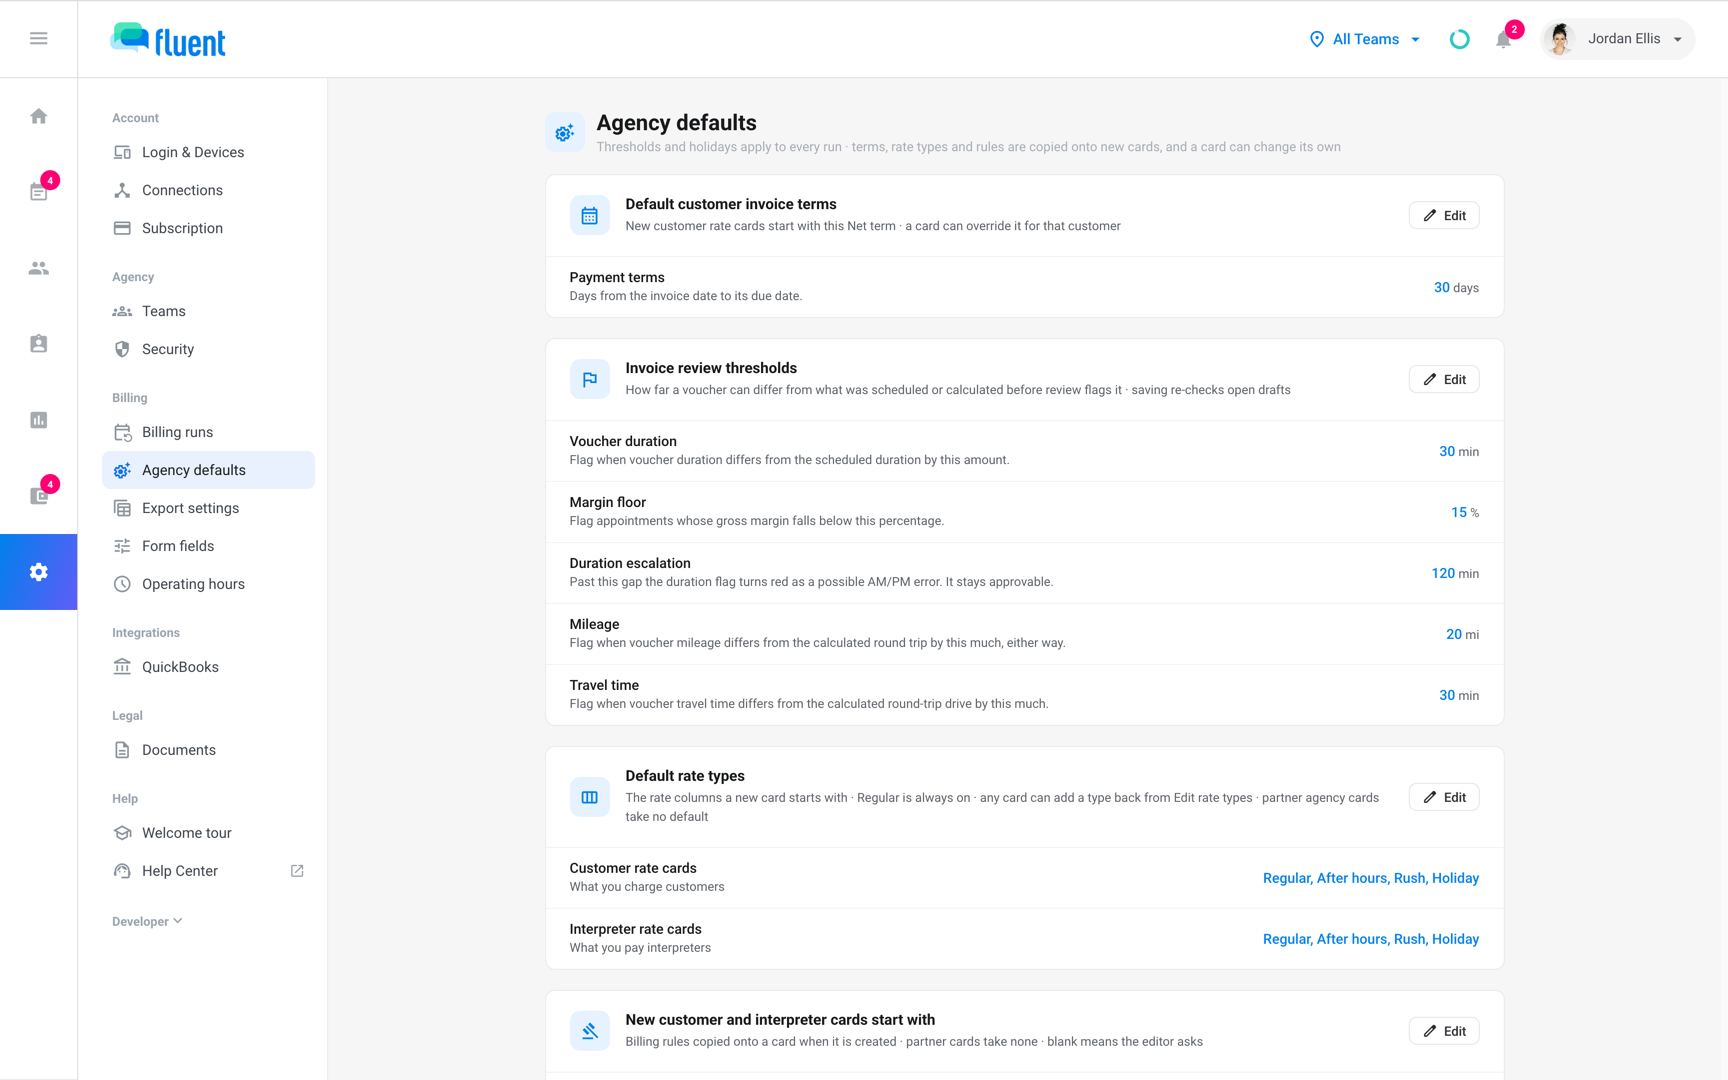
Task: Open the ID badge icon in rail
Action: (x=38, y=344)
